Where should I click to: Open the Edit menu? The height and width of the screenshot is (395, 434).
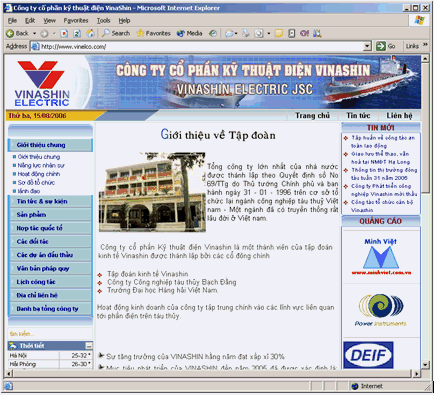tap(30, 20)
